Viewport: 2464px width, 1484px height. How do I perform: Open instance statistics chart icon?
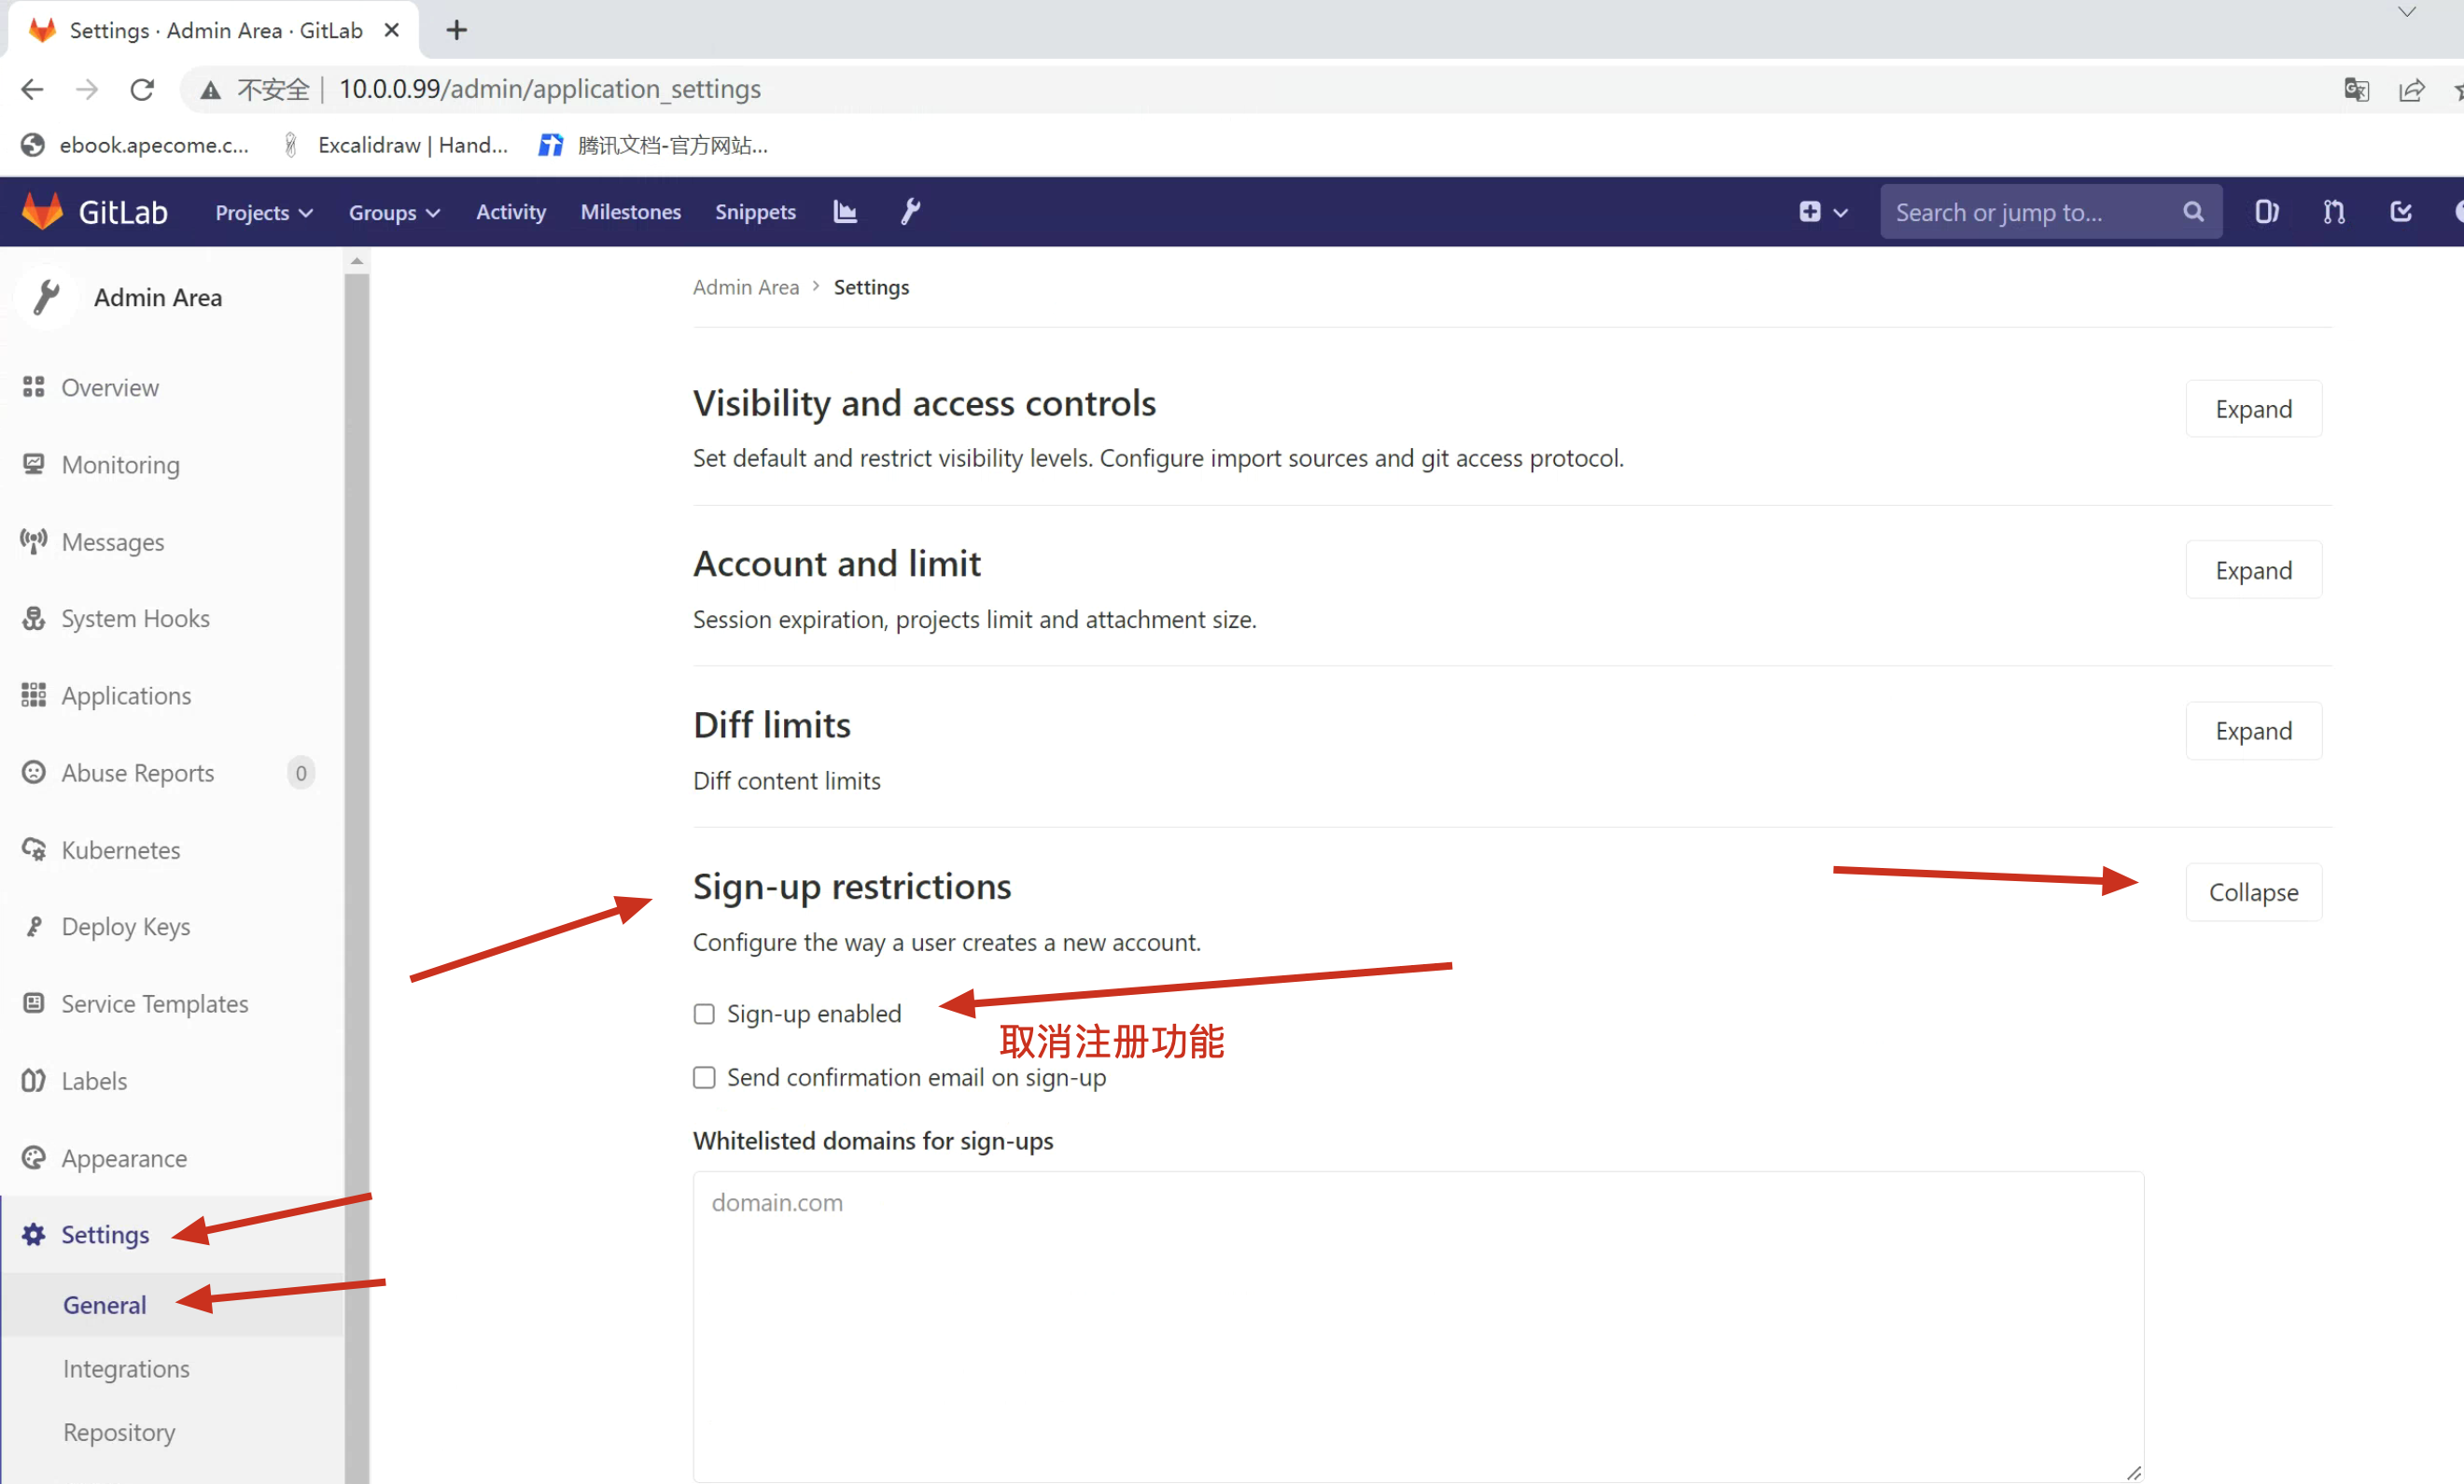(845, 212)
